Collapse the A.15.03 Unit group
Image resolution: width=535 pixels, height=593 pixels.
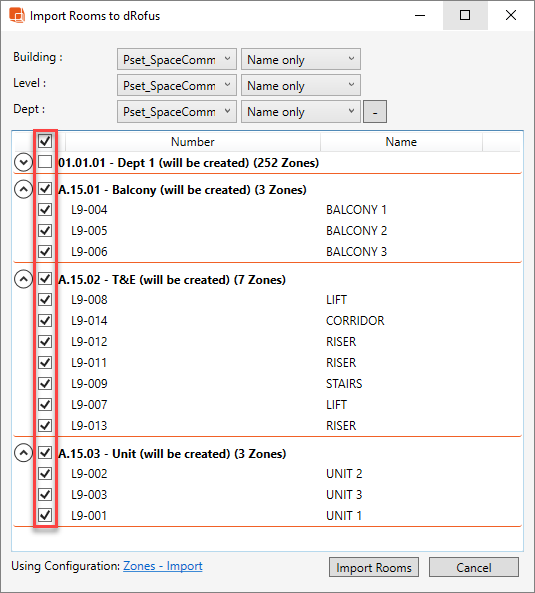pos(23,453)
